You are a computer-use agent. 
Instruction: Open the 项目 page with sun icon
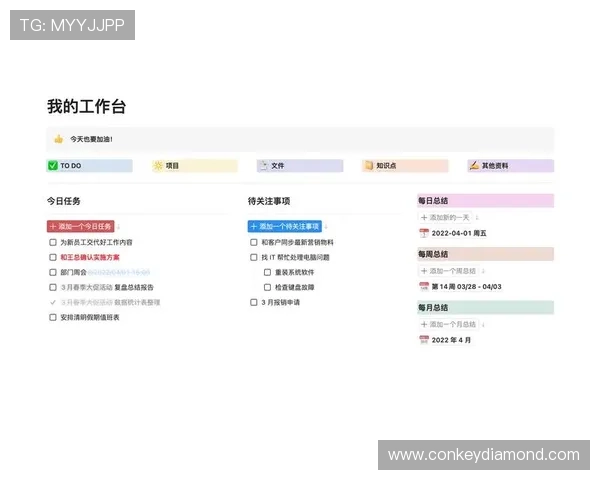click(x=195, y=166)
